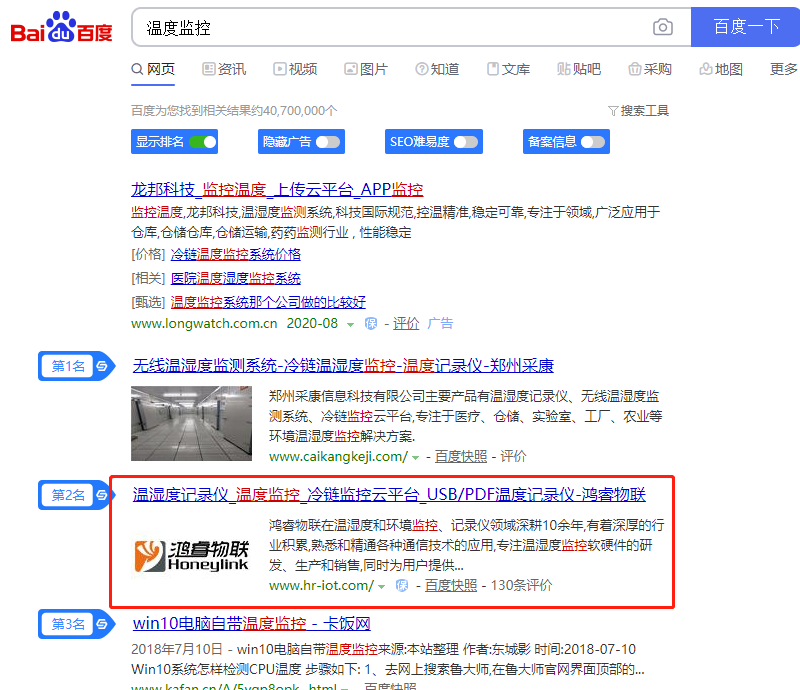The width and height of the screenshot is (800, 690).
Task: Click the 130条评价 link
Action: [521, 586]
